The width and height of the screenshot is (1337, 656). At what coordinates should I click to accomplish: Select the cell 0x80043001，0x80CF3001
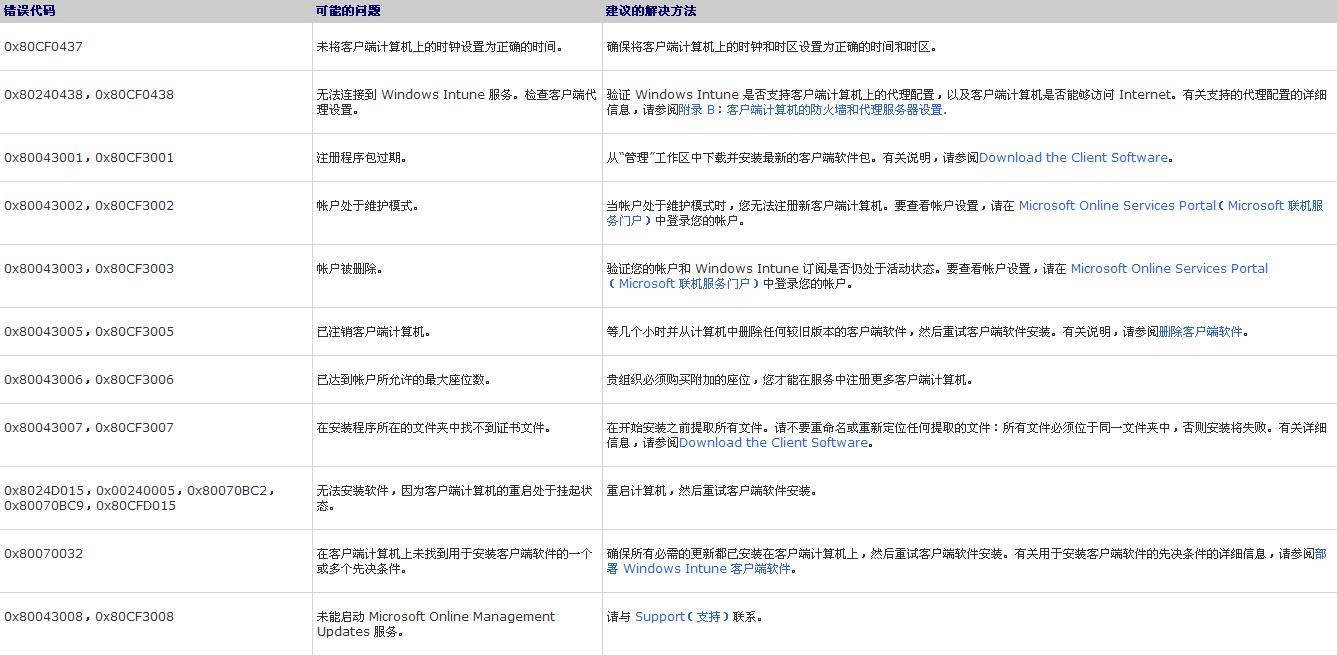(89, 158)
